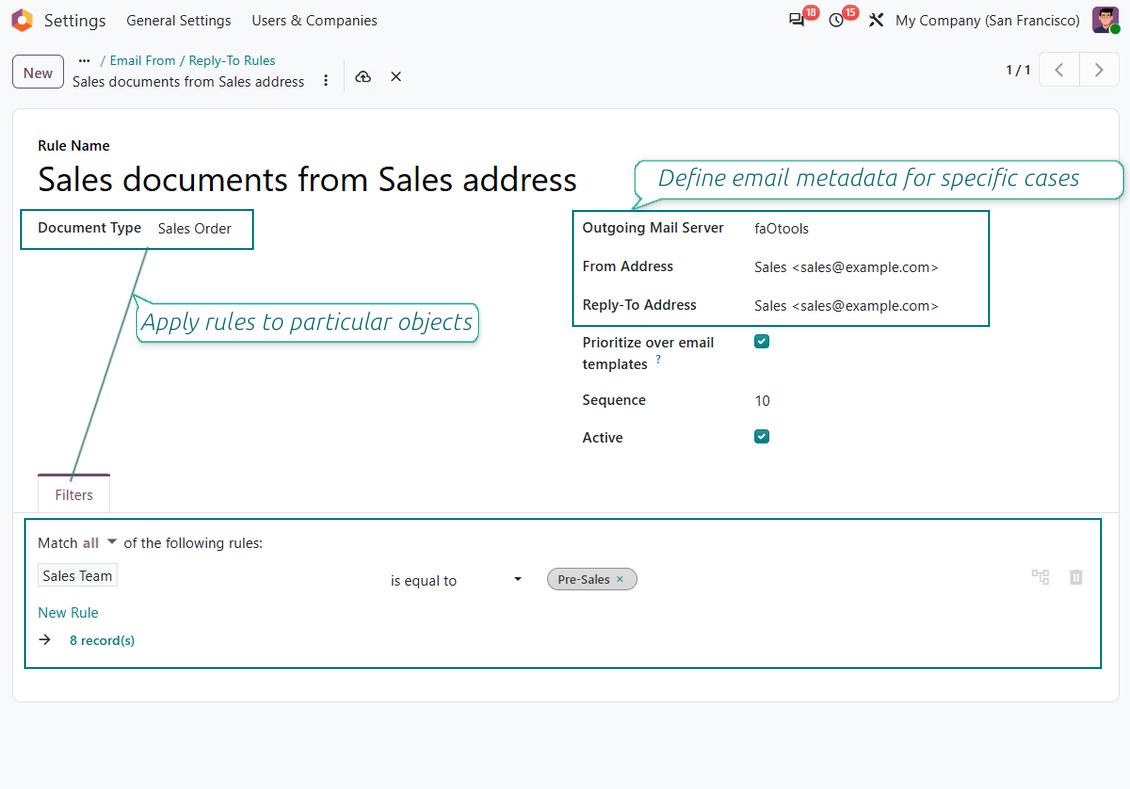
Task: Click the Document Type label
Action: pos(89,228)
